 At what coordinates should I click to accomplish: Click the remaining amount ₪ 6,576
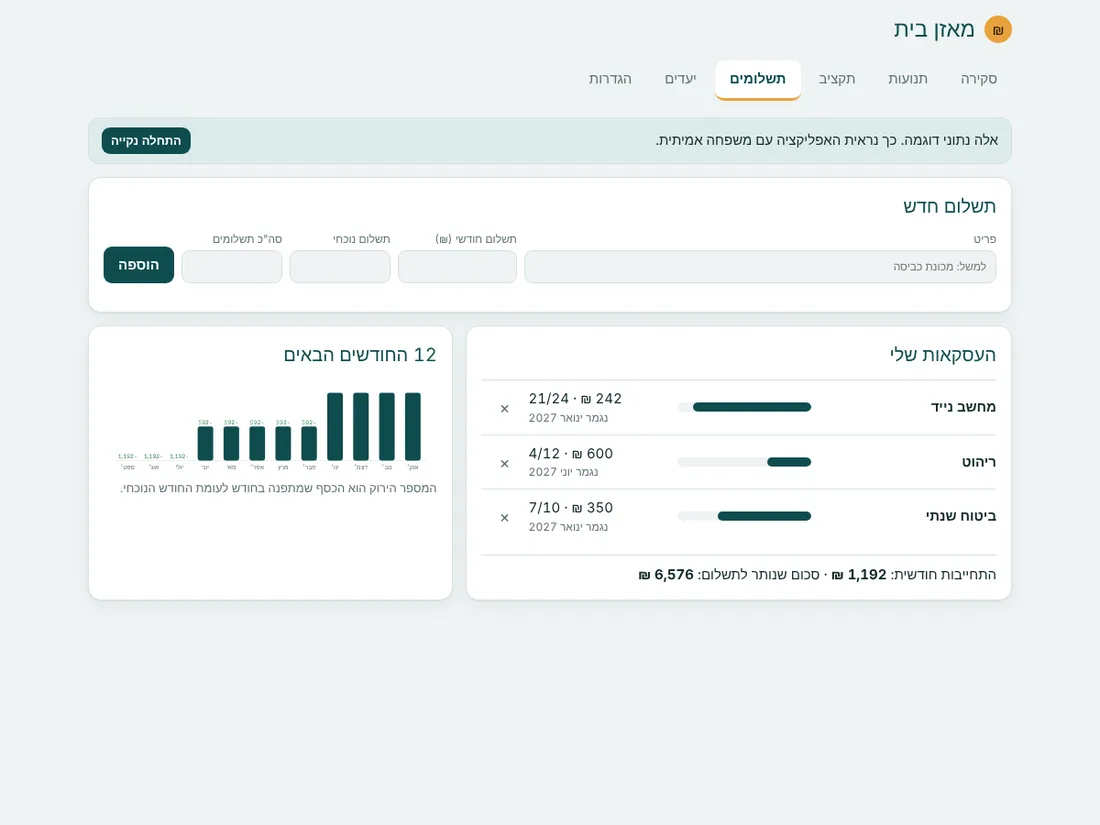(666, 575)
